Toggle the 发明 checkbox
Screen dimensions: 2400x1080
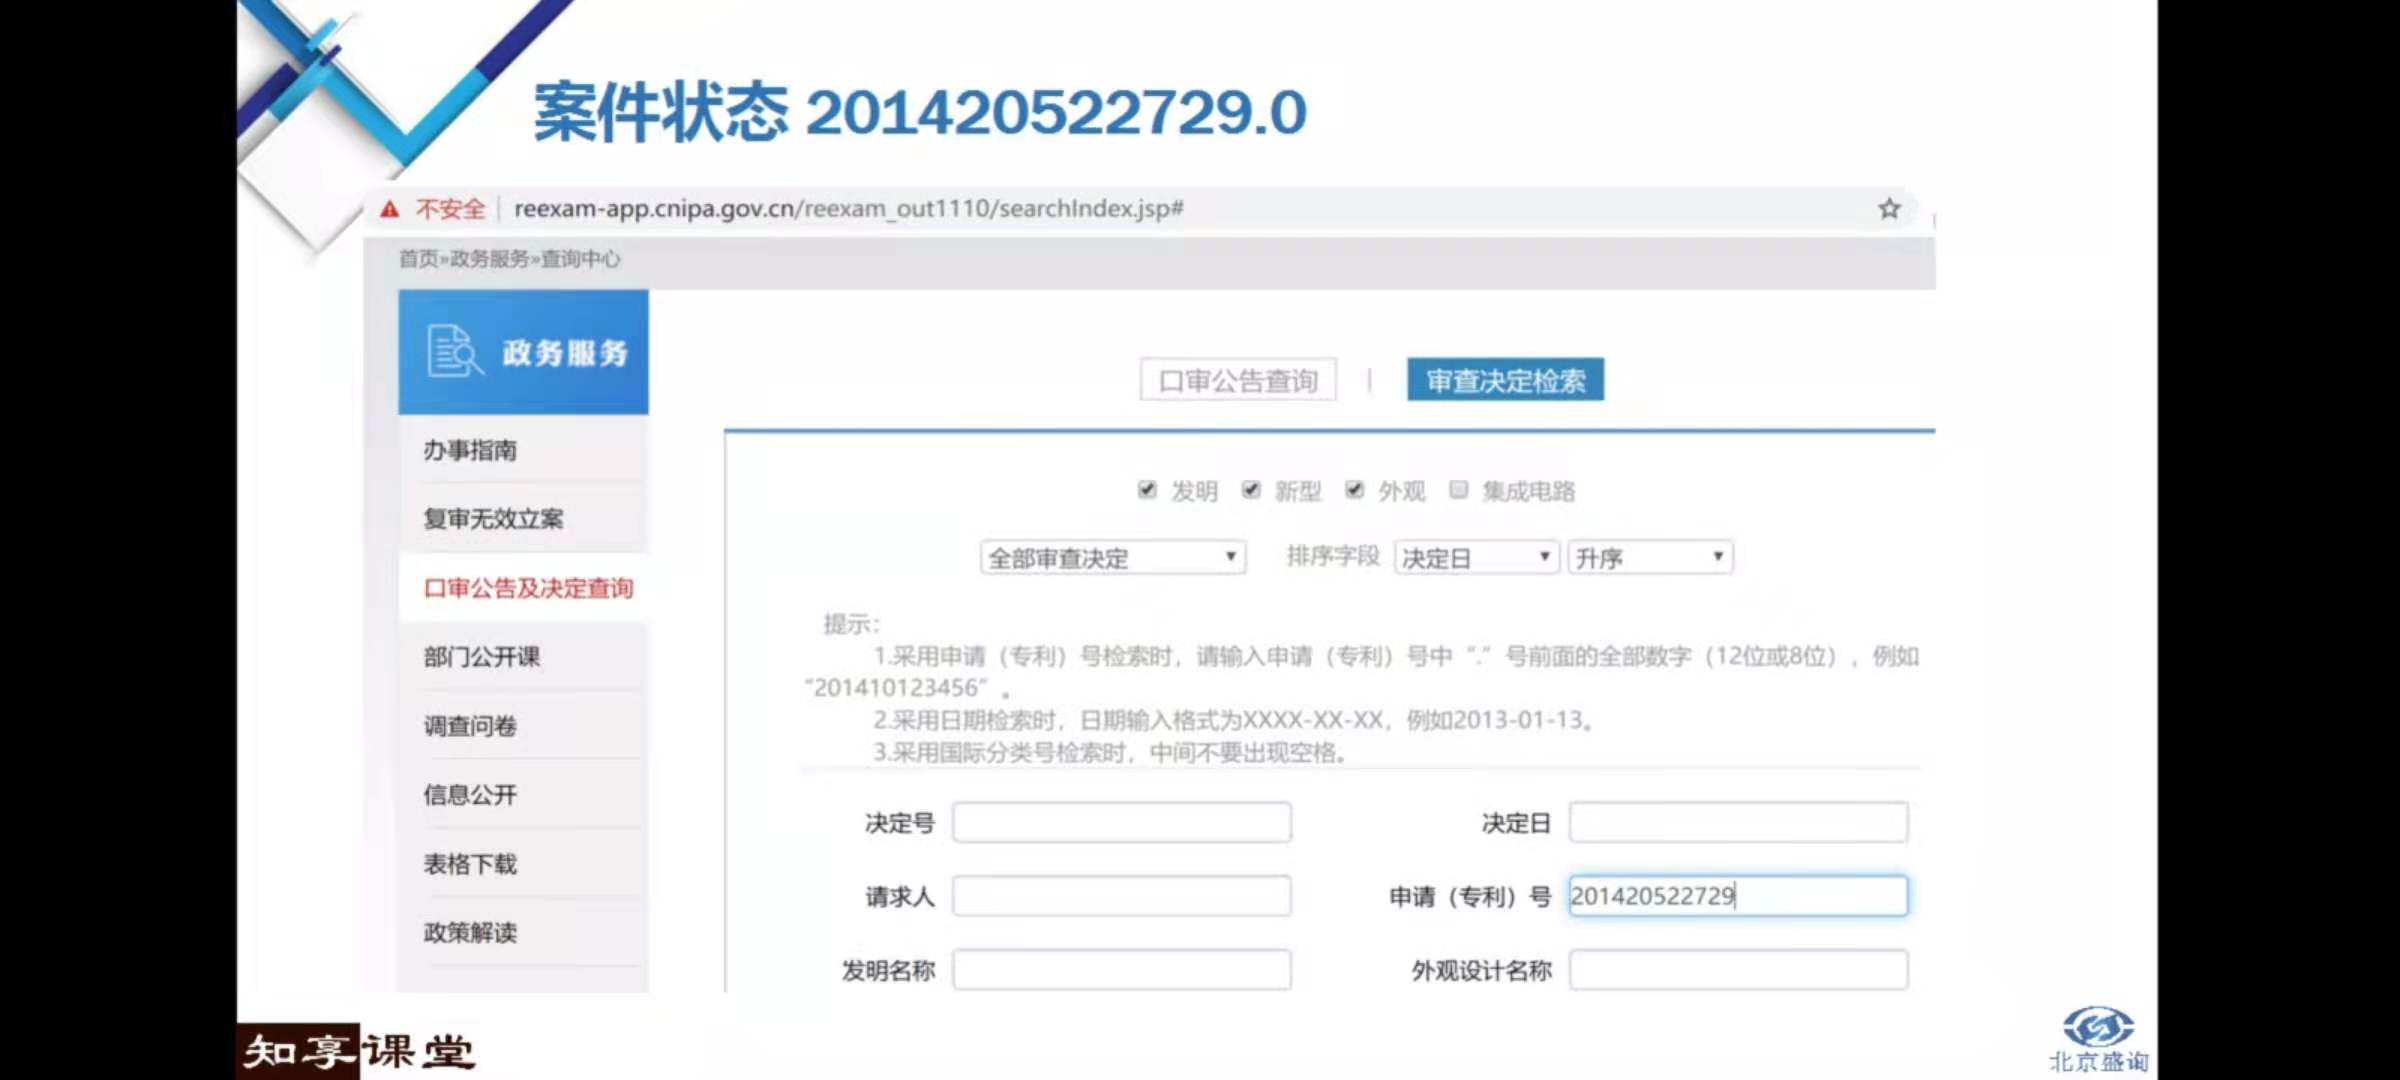[x=1147, y=490]
